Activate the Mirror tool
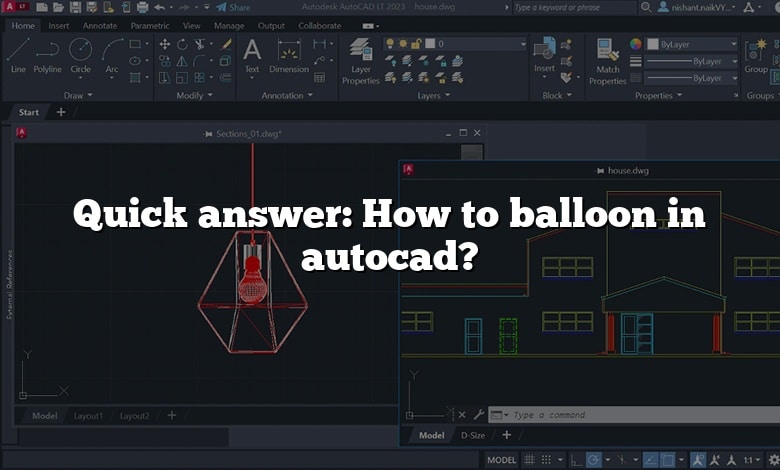 point(182,61)
